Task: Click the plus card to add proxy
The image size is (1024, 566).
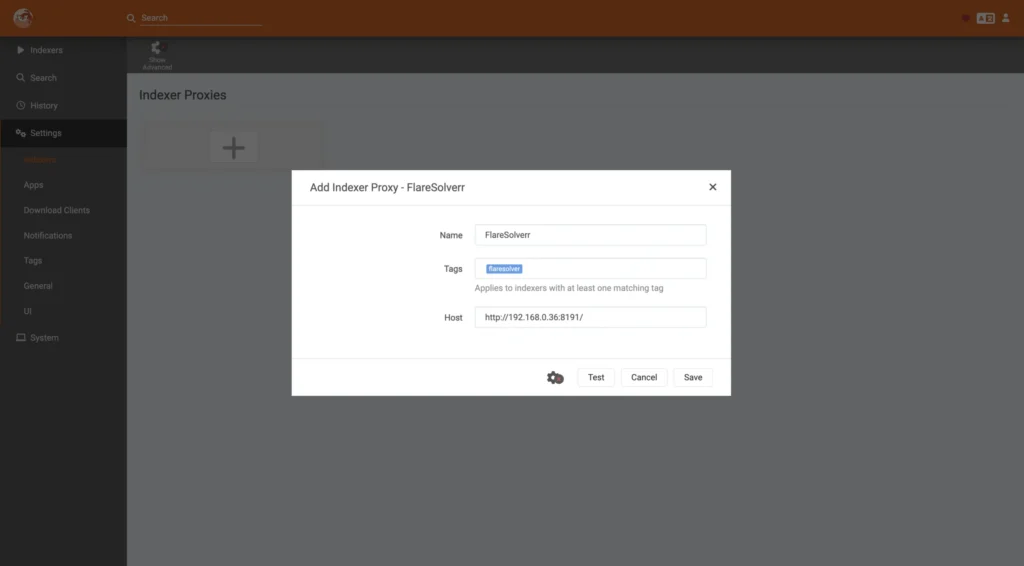Action: point(233,148)
